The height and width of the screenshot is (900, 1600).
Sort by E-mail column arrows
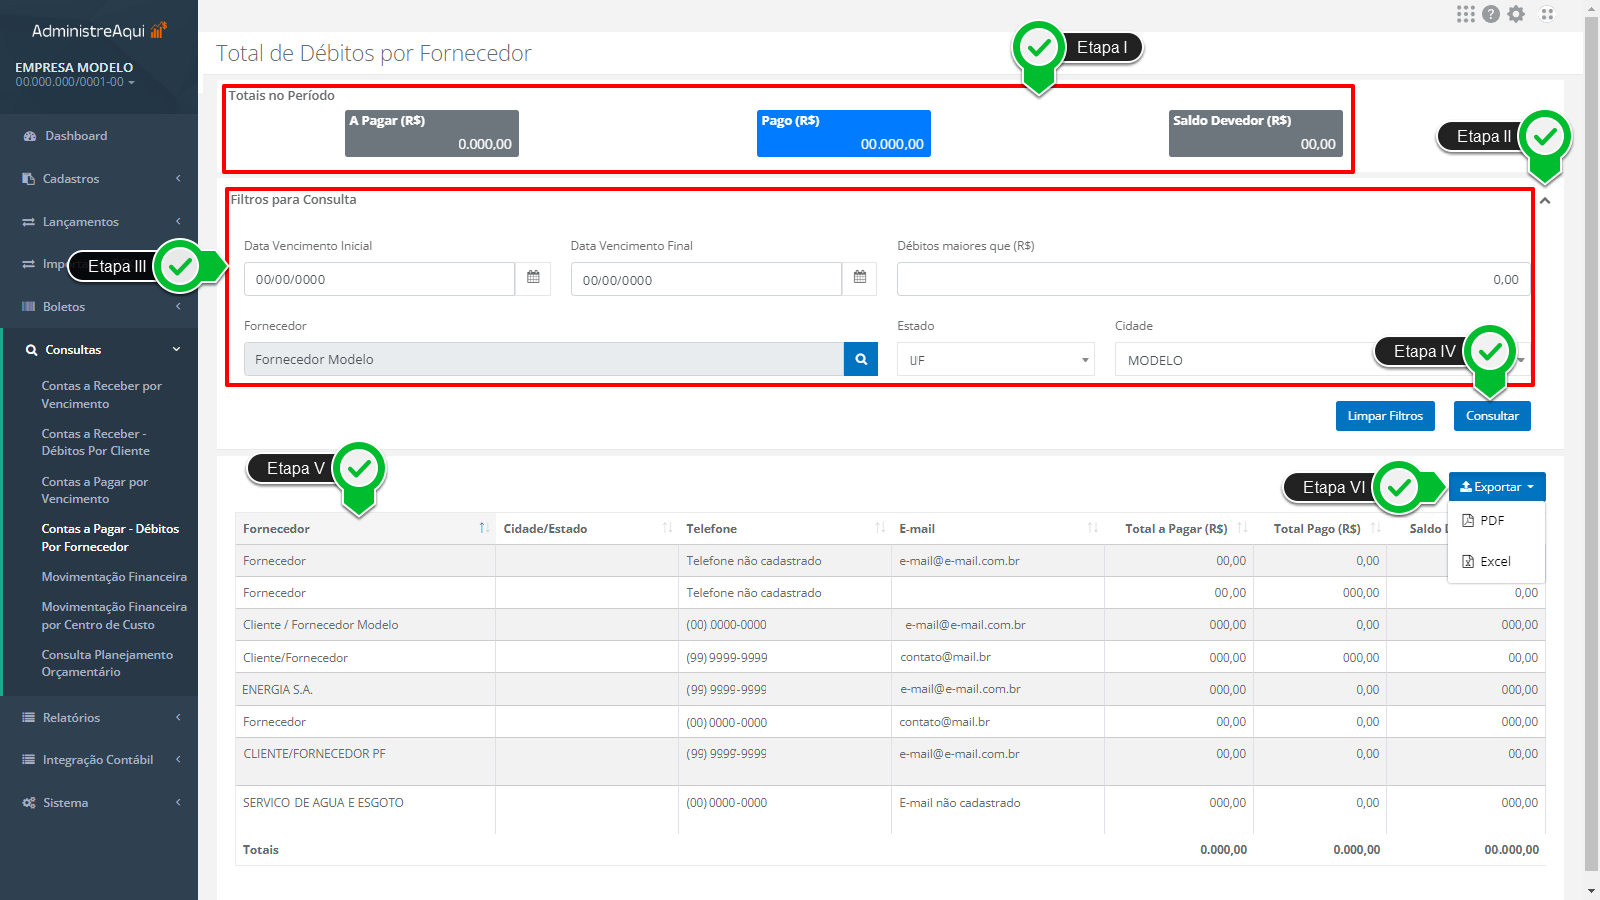pos(1093,528)
